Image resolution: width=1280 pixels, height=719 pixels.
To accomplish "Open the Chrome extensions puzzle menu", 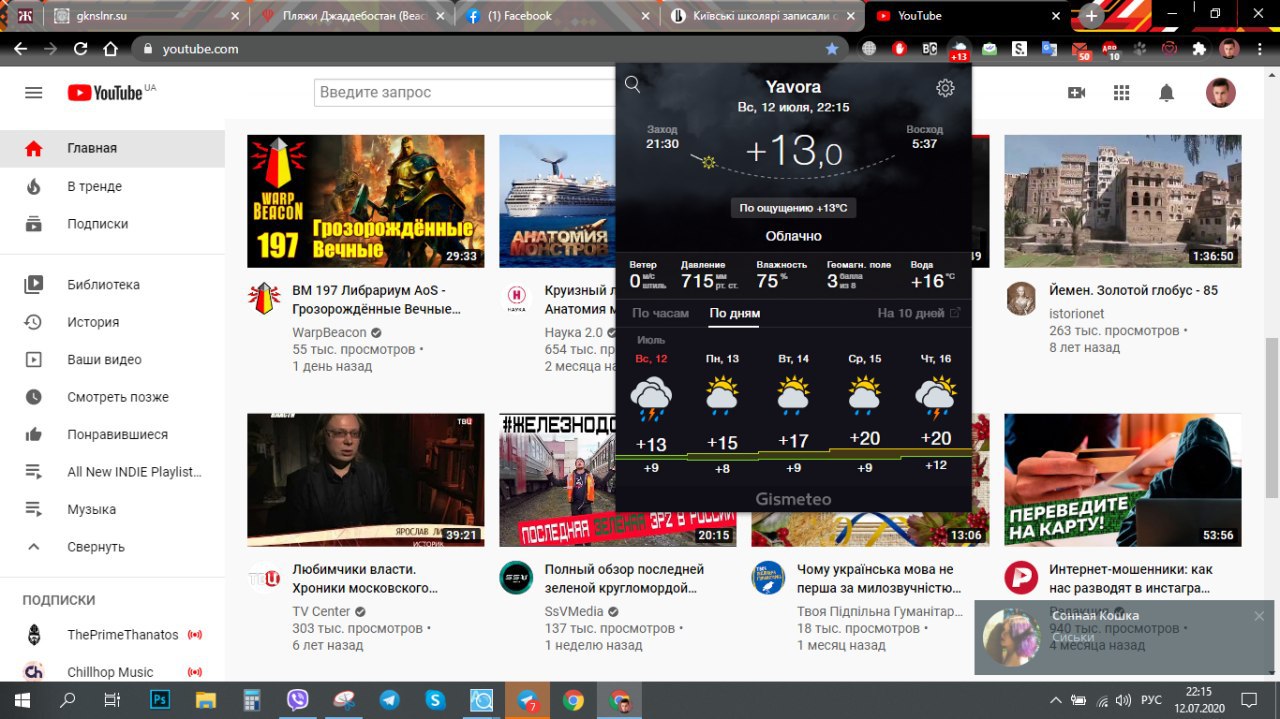I will click(1199, 48).
